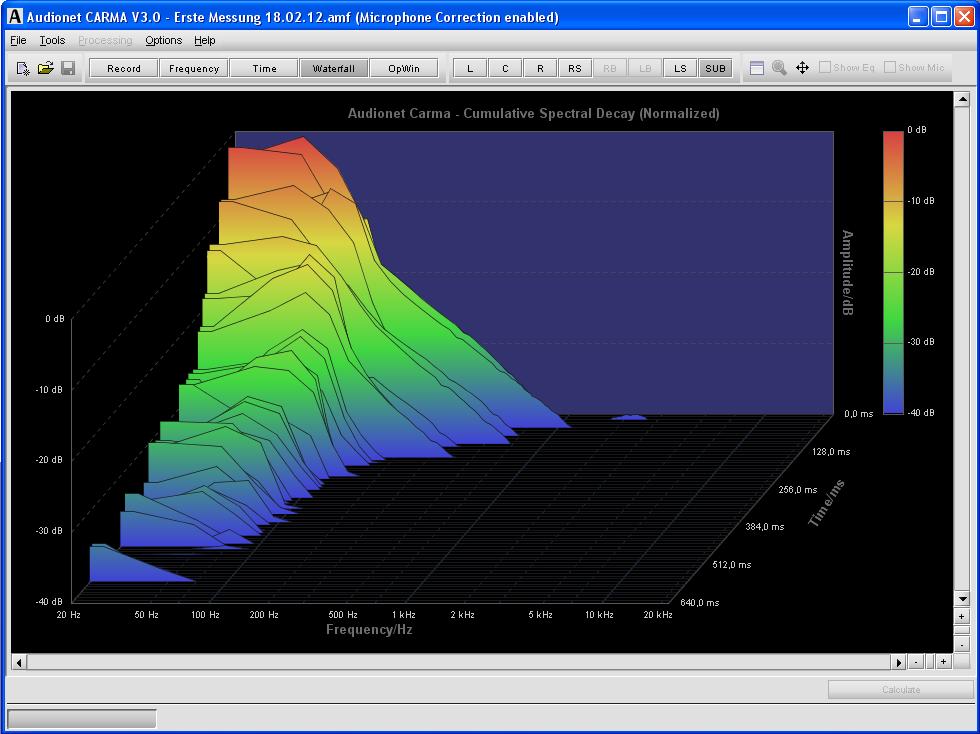Viewport: 980px width, 734px height.
Task: Toggle the SUB channel button
Action: [715, 68]
